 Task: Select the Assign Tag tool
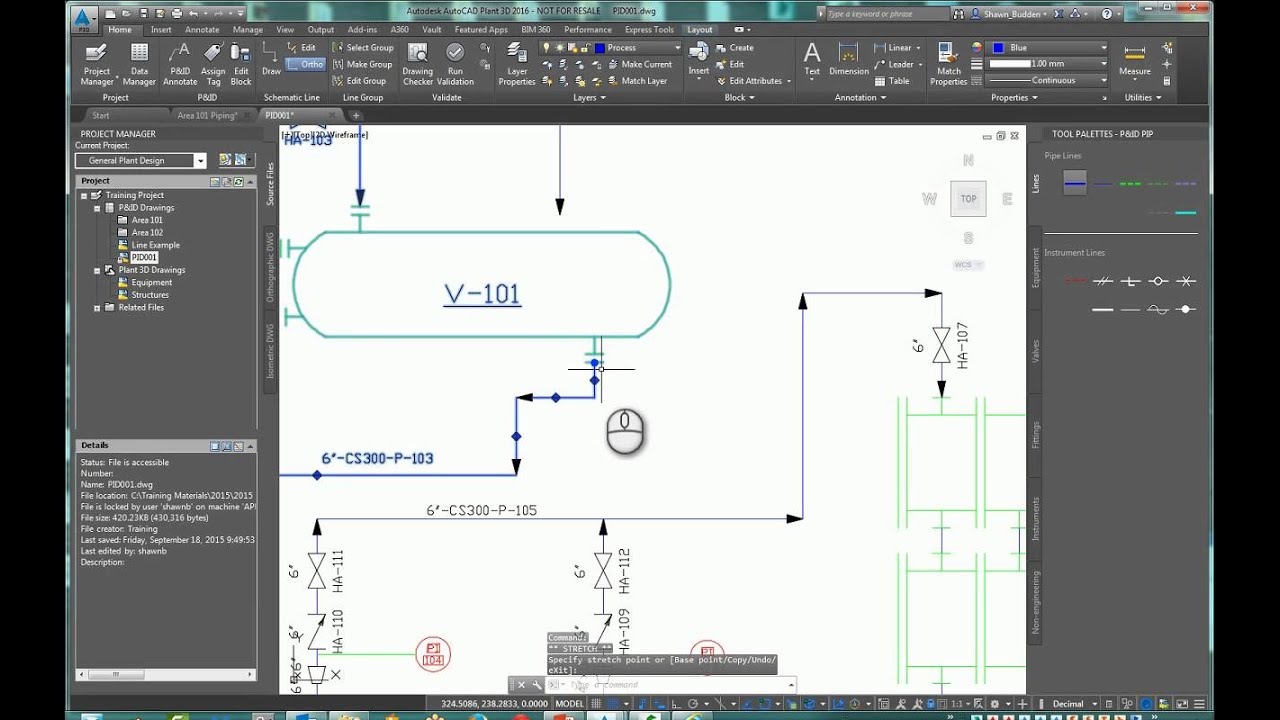click(x=212, y=64)
